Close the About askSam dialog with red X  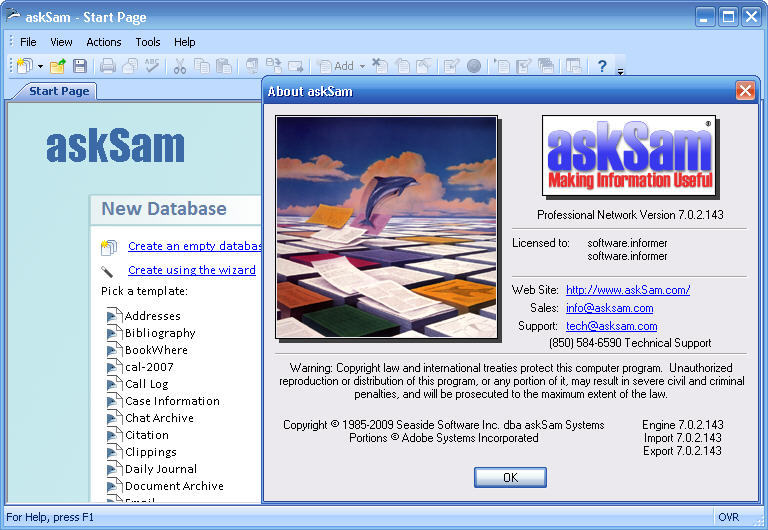click(745, 91)
